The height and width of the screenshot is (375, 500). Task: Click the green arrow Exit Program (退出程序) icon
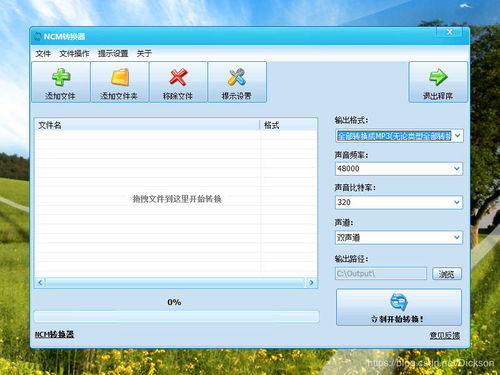[438, 77]
